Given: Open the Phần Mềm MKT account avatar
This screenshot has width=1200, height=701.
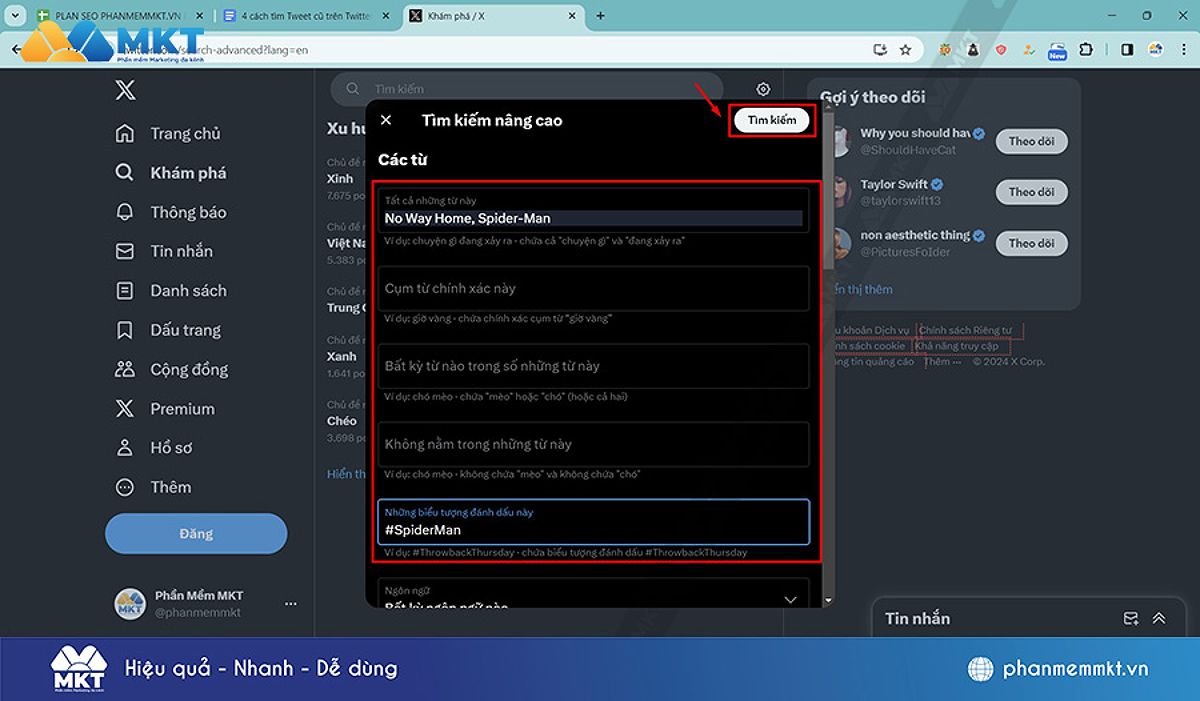Looking at the screenshot, I should (x=129, y=603).
